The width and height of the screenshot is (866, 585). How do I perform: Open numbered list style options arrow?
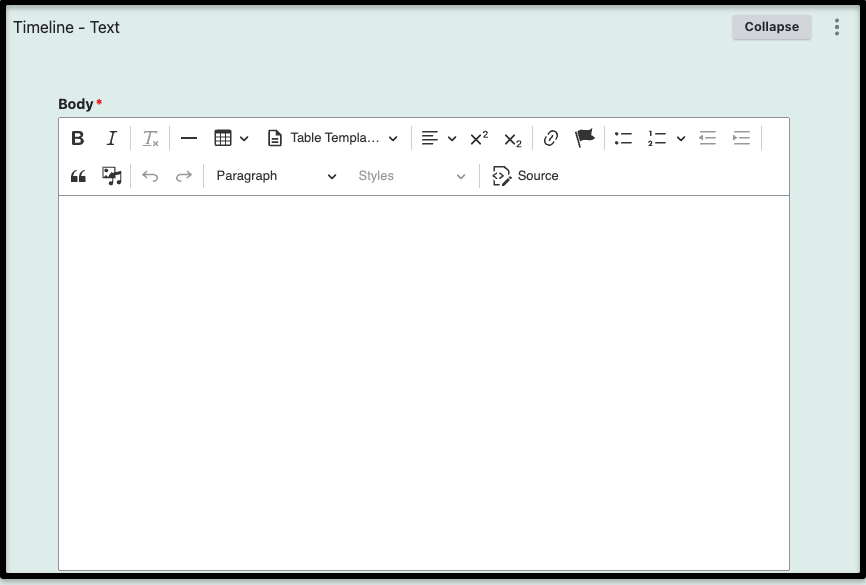(x=681, y=138)
